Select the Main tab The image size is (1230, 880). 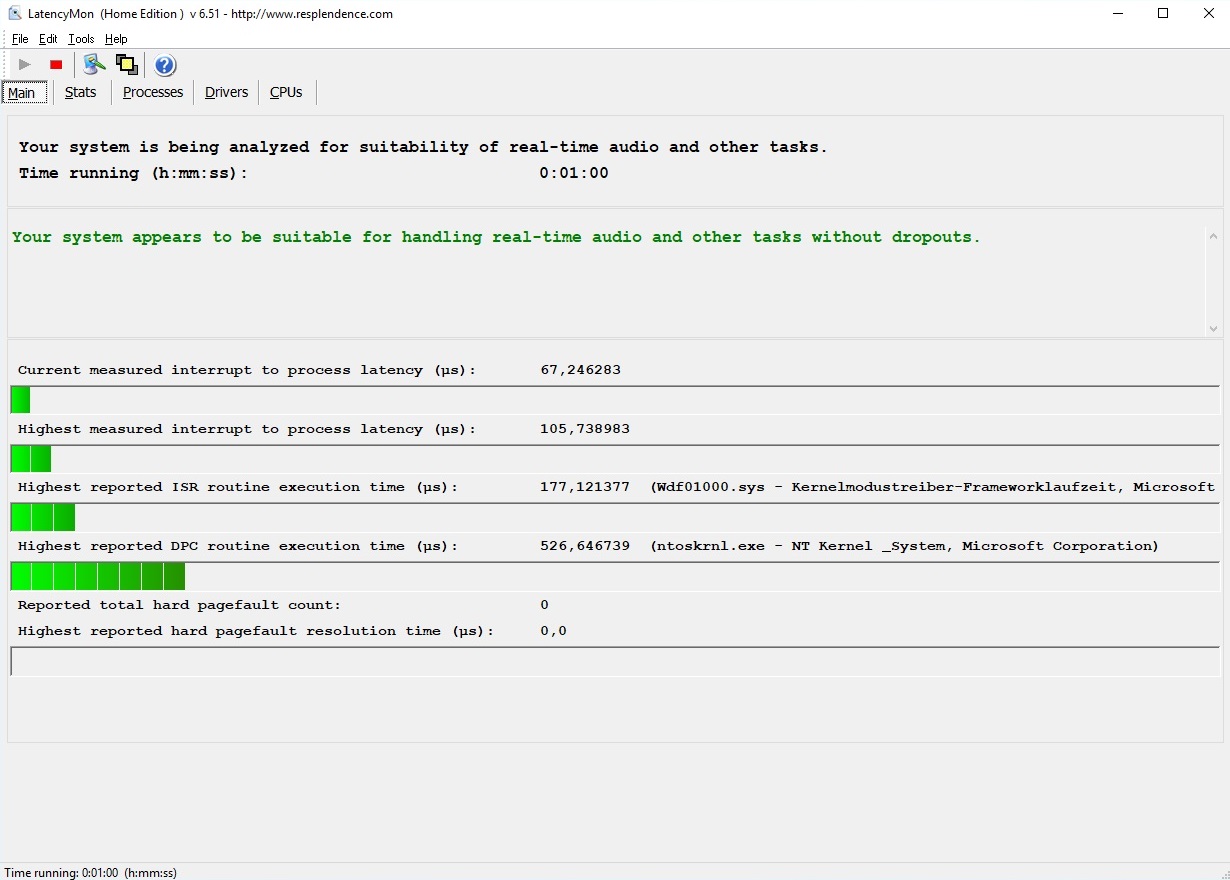(22, 93)
